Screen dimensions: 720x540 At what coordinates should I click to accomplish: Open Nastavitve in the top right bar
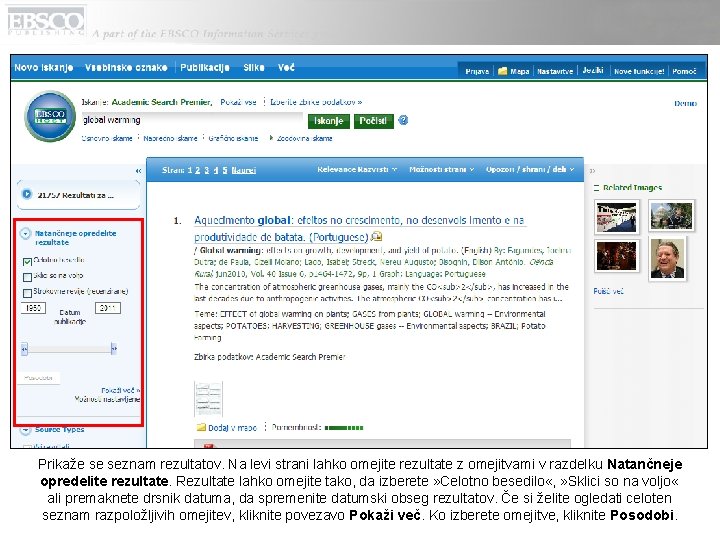coord(555,71)
